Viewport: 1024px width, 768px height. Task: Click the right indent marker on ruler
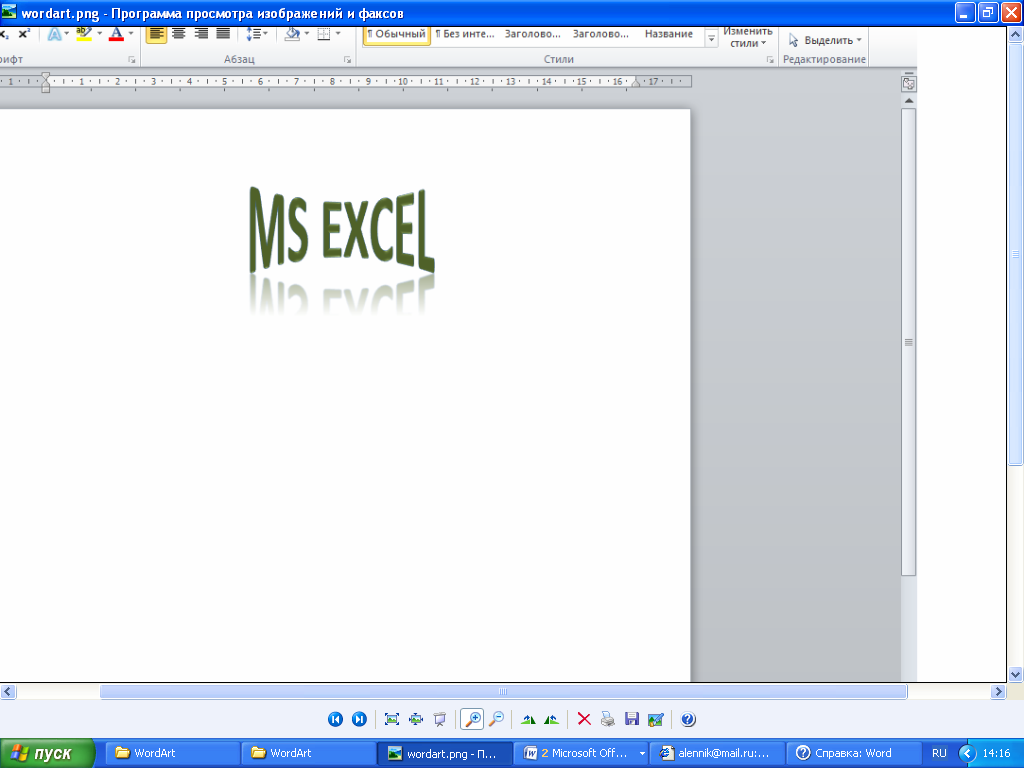[x=635, y=84]
